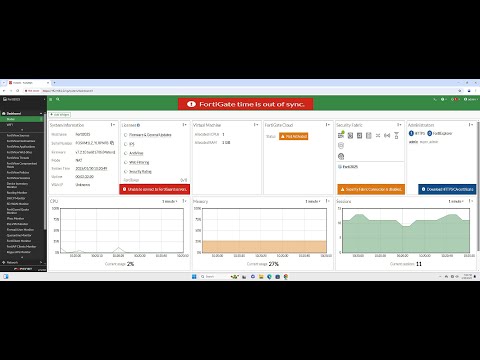
Task: Open the search icon in green header
Action: tap(58, 99)
